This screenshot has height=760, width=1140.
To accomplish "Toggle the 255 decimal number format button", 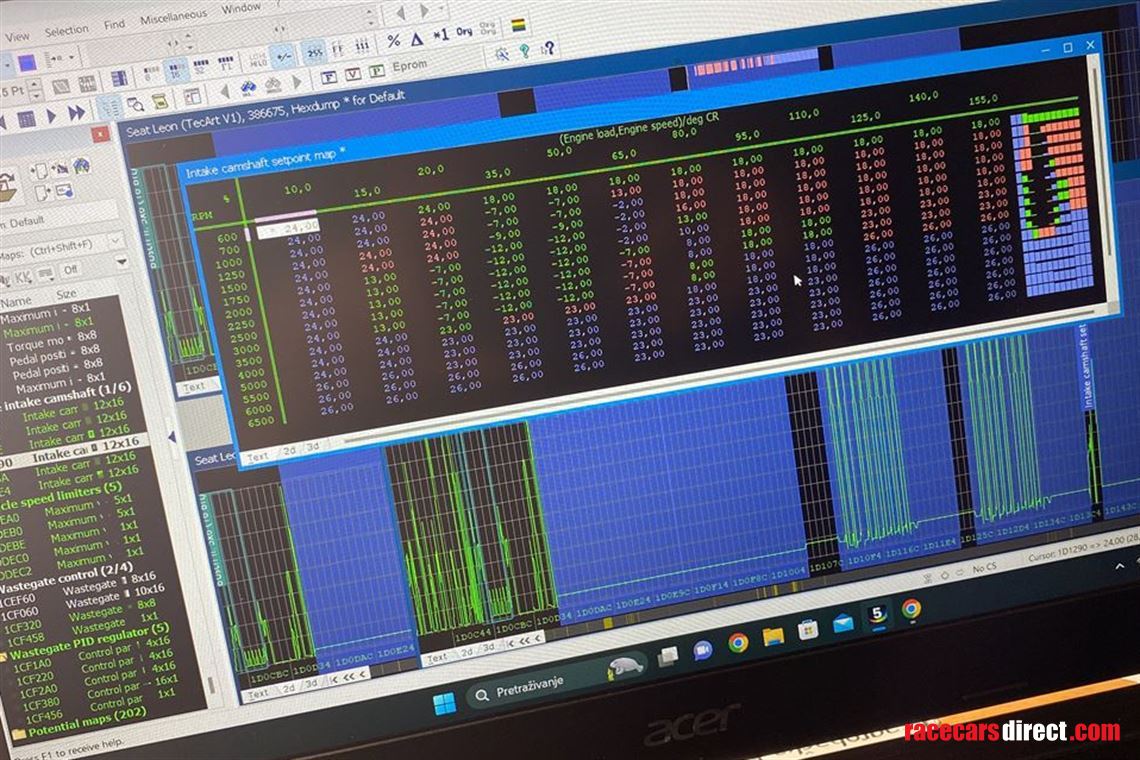I will point(315,51).
